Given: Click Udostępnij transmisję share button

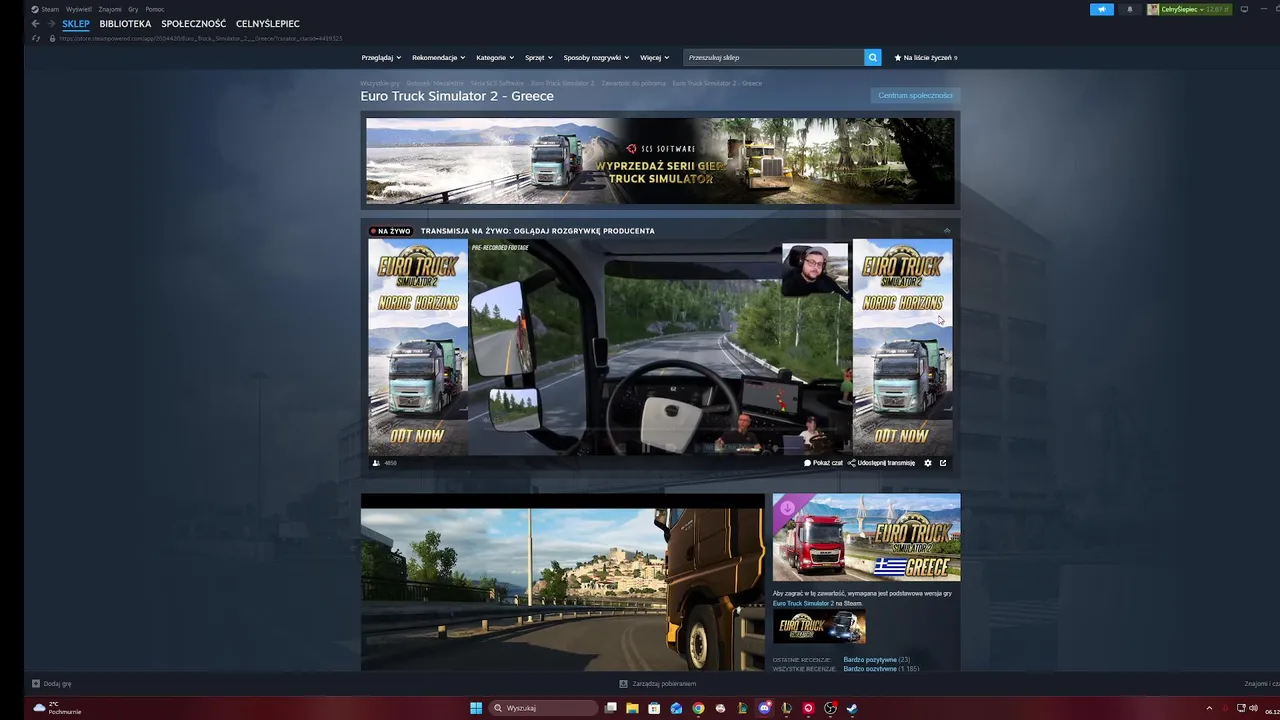Looking at the screenshot, I should 881,463.
